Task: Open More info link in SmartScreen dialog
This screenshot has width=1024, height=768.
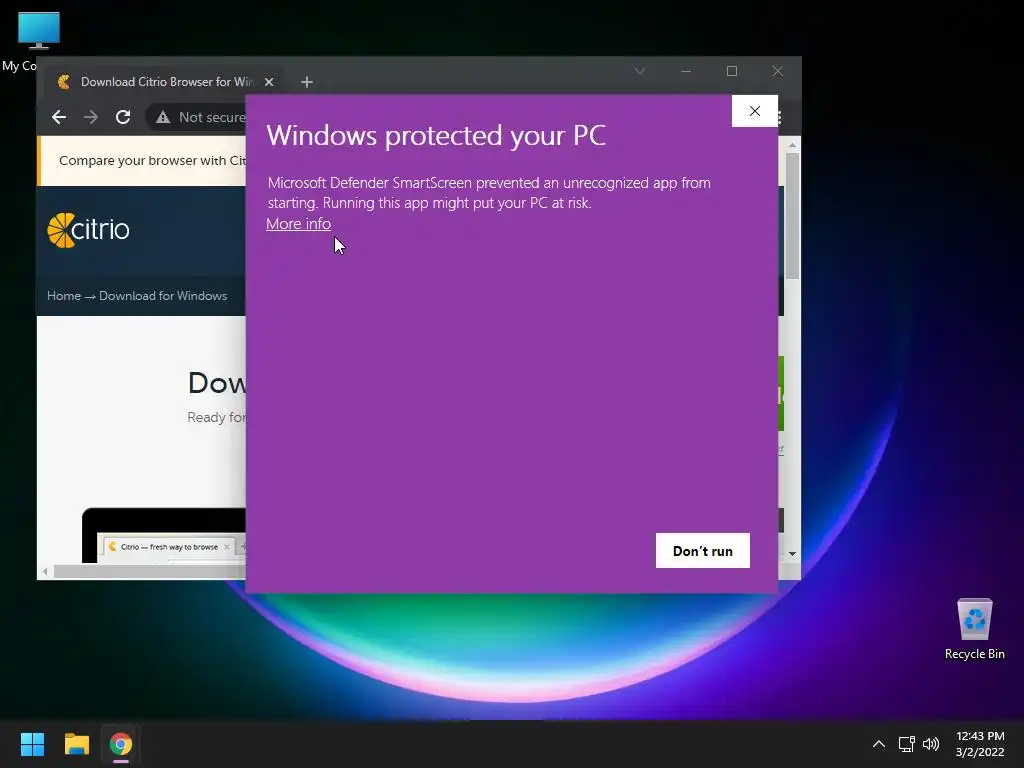Action: 298,223
